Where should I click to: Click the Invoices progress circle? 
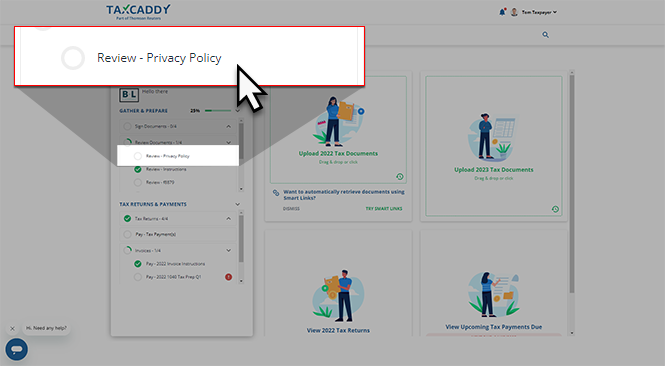[x=127, y=250]
